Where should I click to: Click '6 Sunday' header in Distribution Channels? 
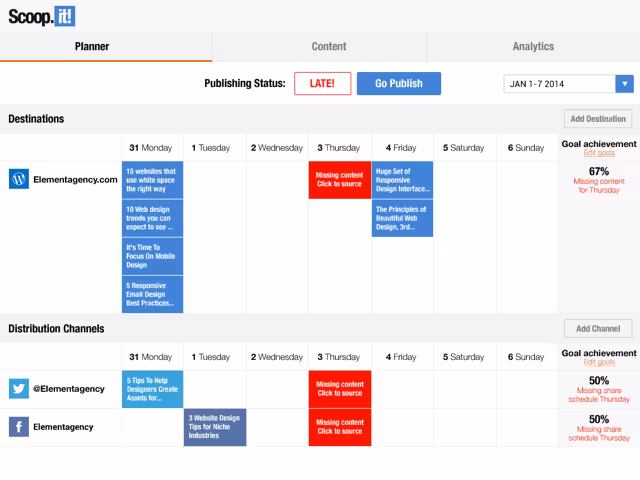pyautogui.click(x=526, y=357)
